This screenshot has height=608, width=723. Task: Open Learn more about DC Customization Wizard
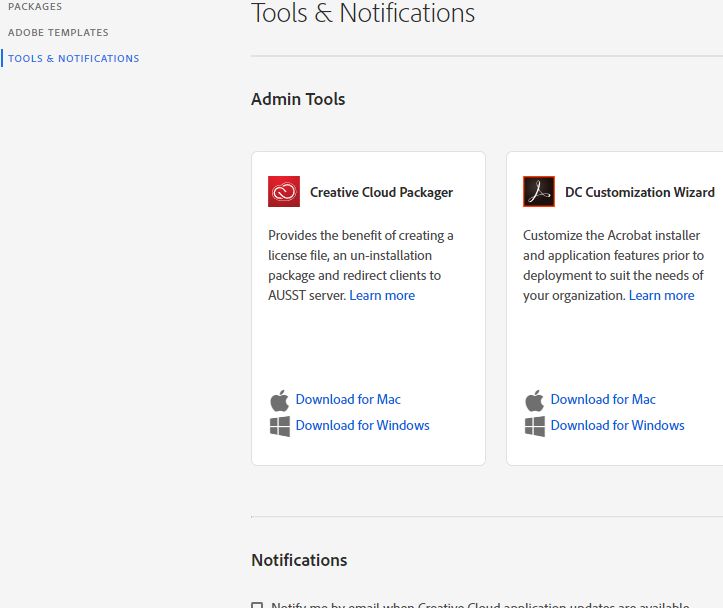pyautogui.click(x=662, y=295)
